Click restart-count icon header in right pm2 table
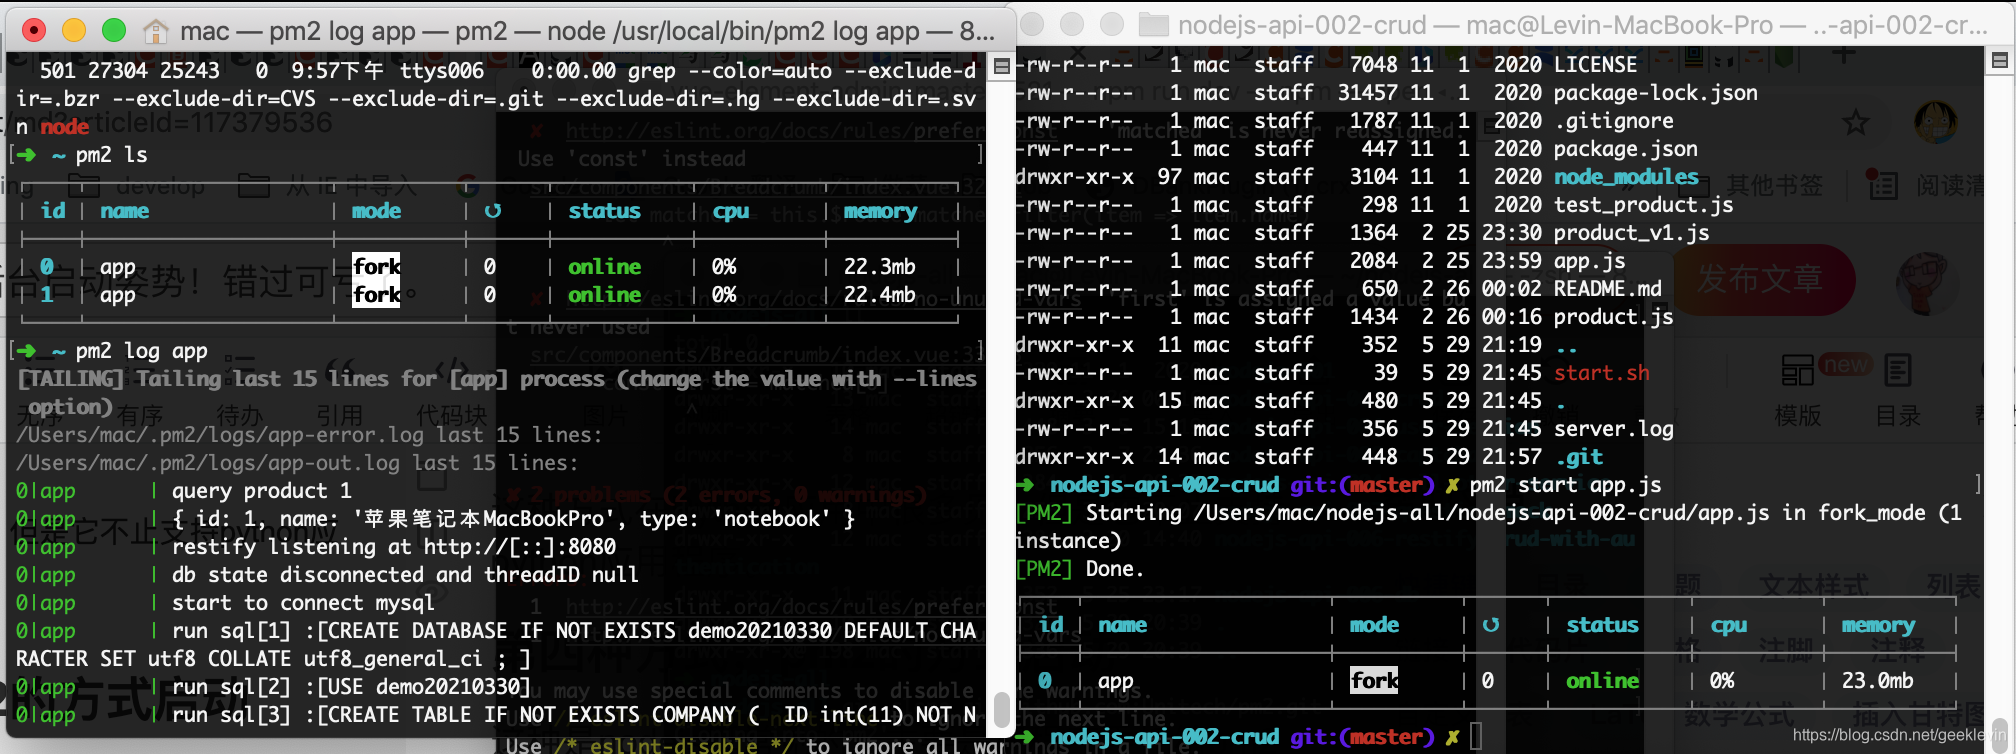The image size is (2016, 754). [x=1490, y=625]
